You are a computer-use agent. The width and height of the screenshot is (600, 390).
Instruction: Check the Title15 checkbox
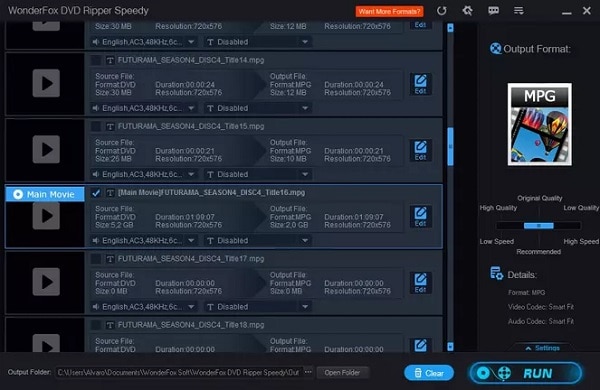96,127
